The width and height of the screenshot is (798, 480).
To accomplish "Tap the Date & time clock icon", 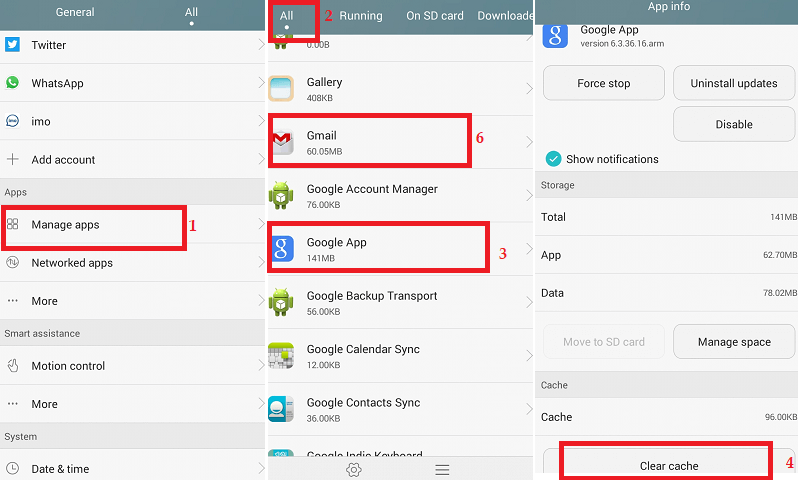I will pos(12,468).
